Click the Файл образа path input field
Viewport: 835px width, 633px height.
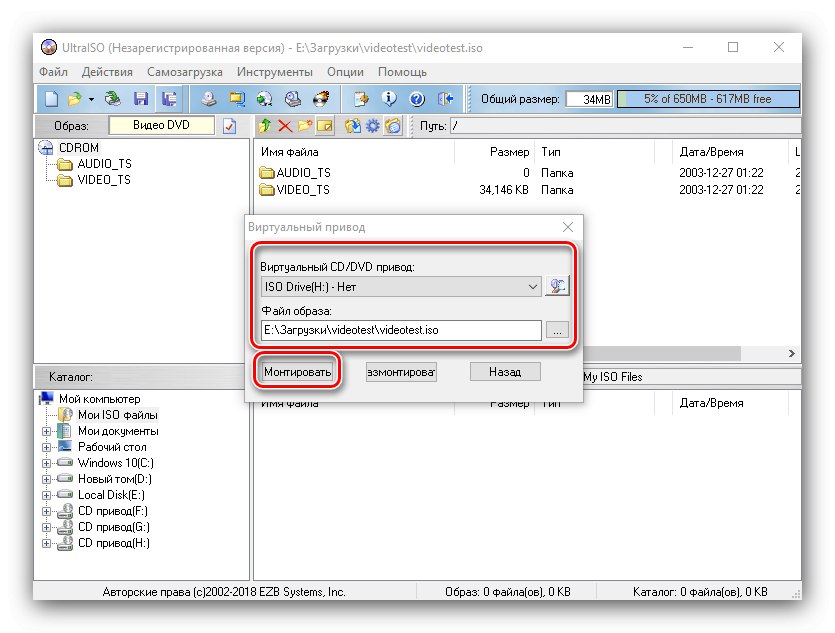(401, 330)
